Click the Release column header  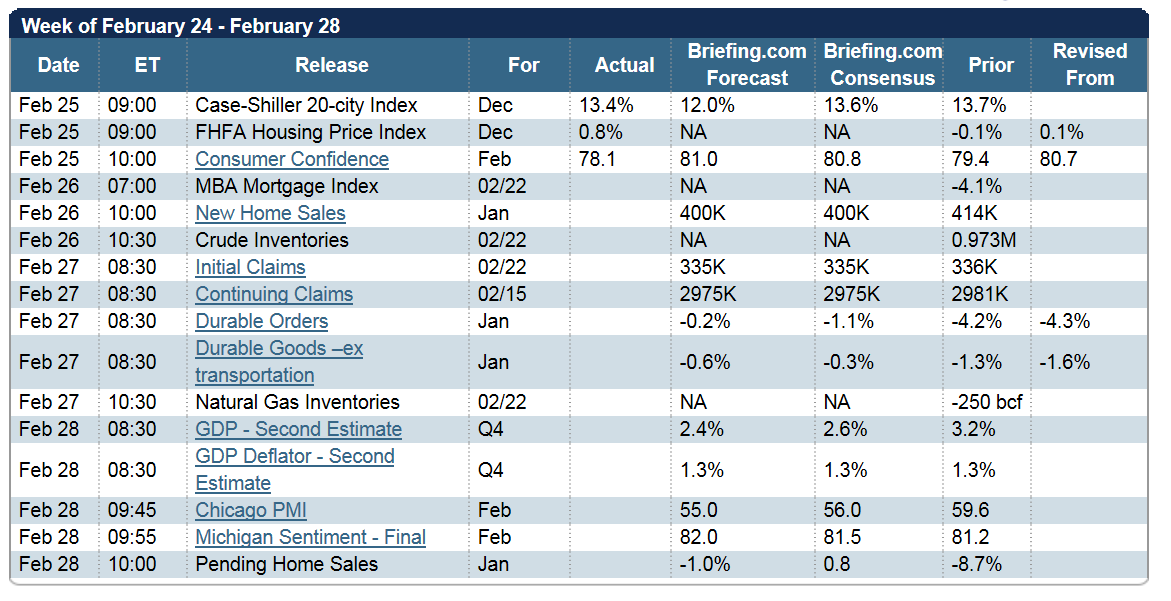tap(332, 65)
